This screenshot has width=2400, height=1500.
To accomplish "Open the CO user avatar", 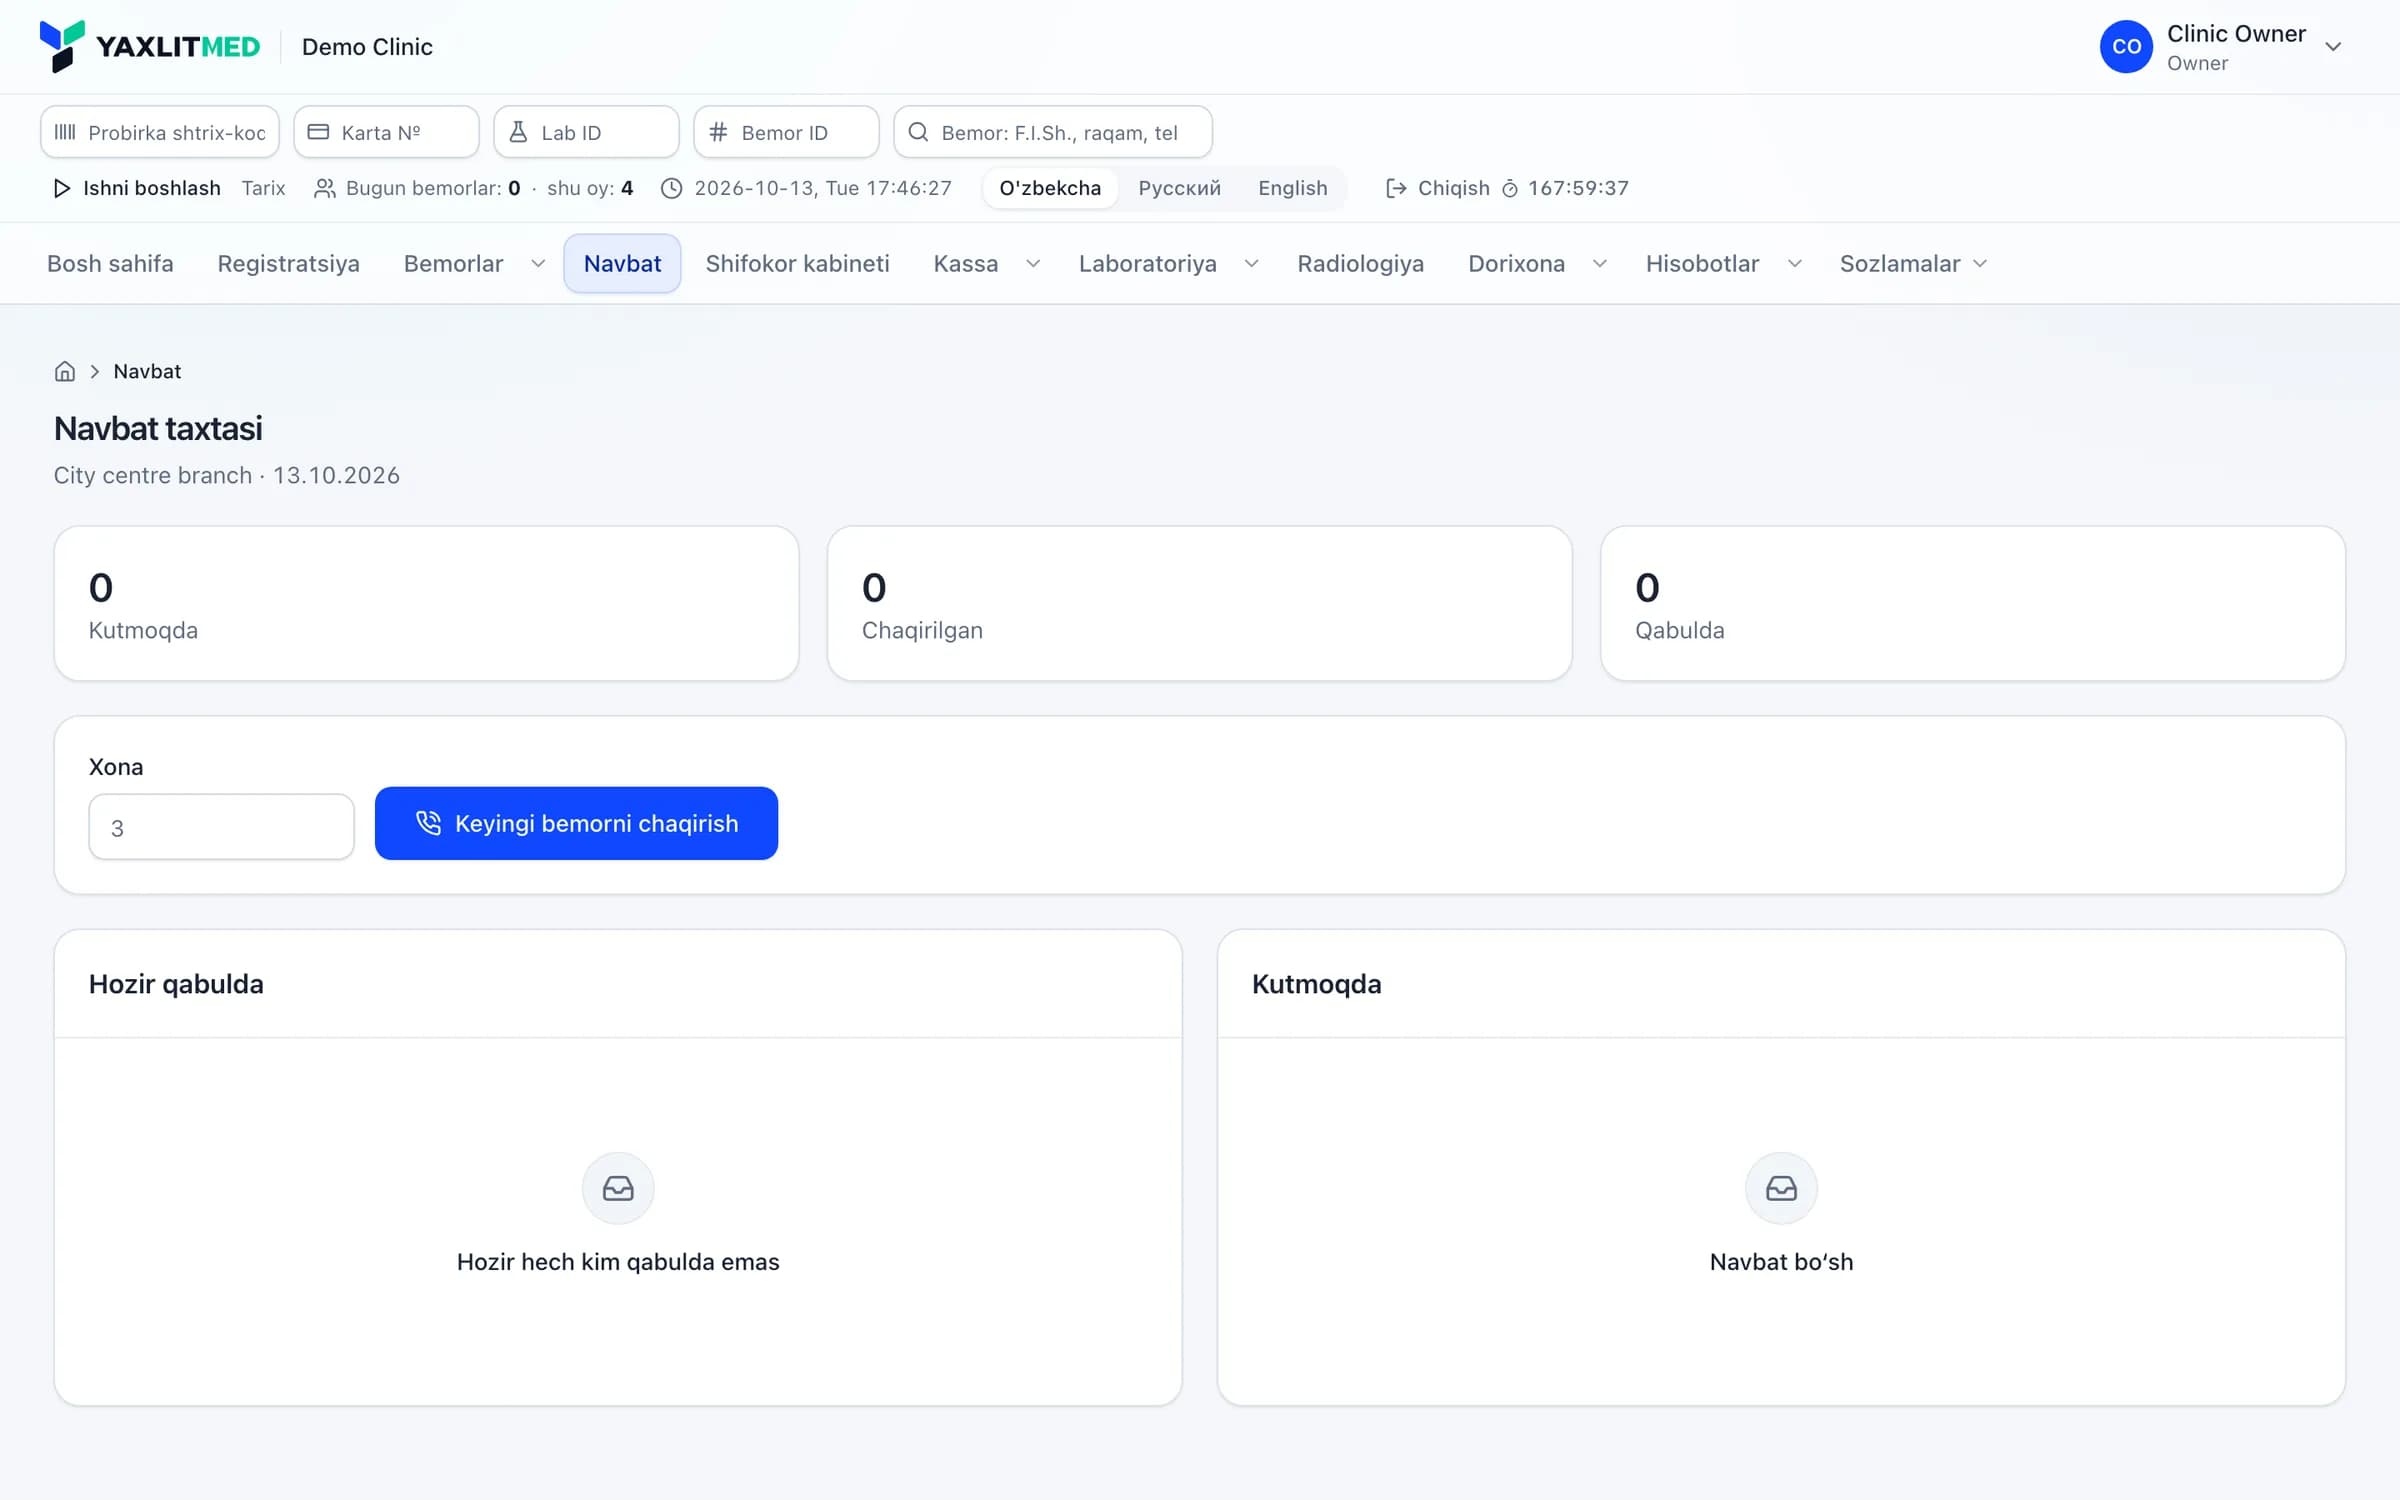I will click(2126, 47).
